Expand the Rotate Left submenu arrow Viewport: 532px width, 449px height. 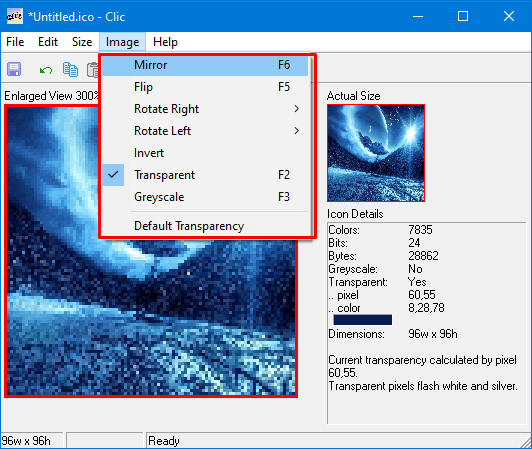click(297, 131)
